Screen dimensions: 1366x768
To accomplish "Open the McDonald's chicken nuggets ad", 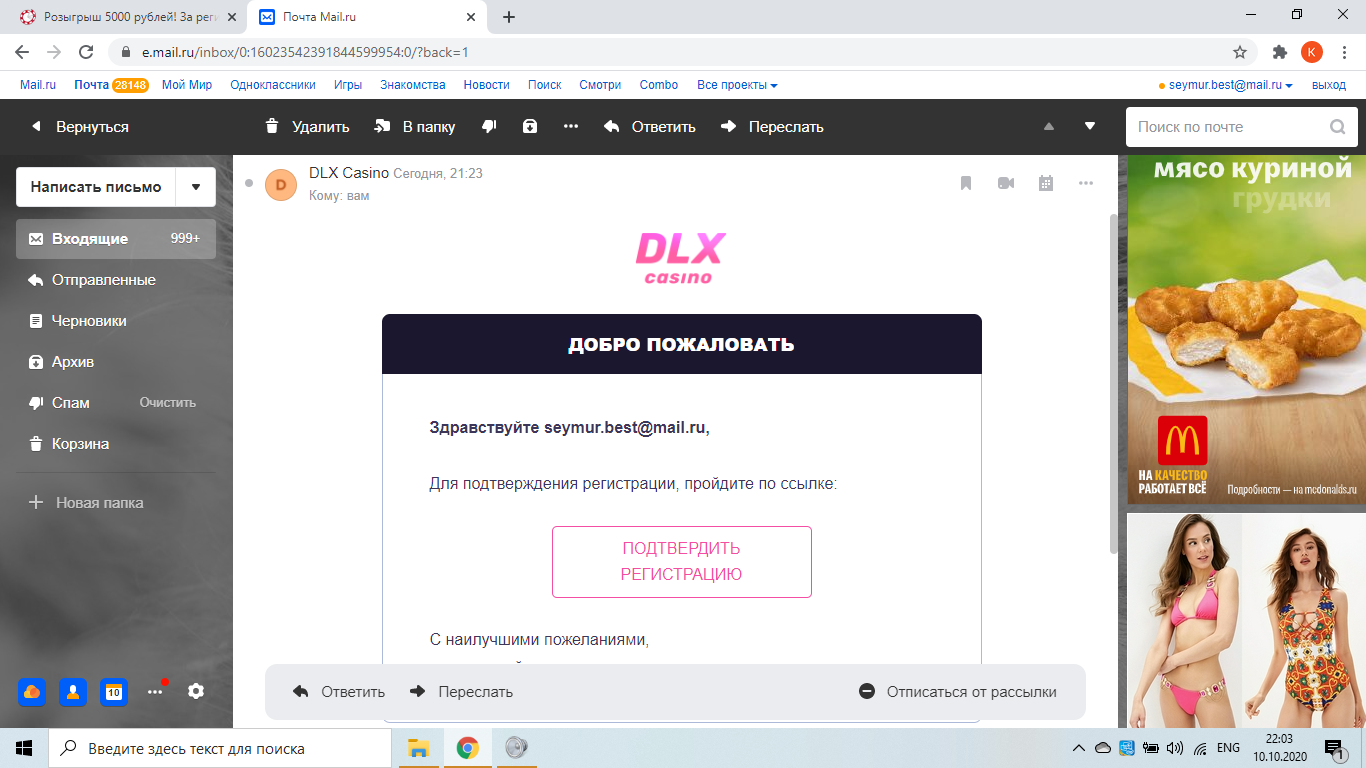I will pyautogui.click(x=1246, y=330).
